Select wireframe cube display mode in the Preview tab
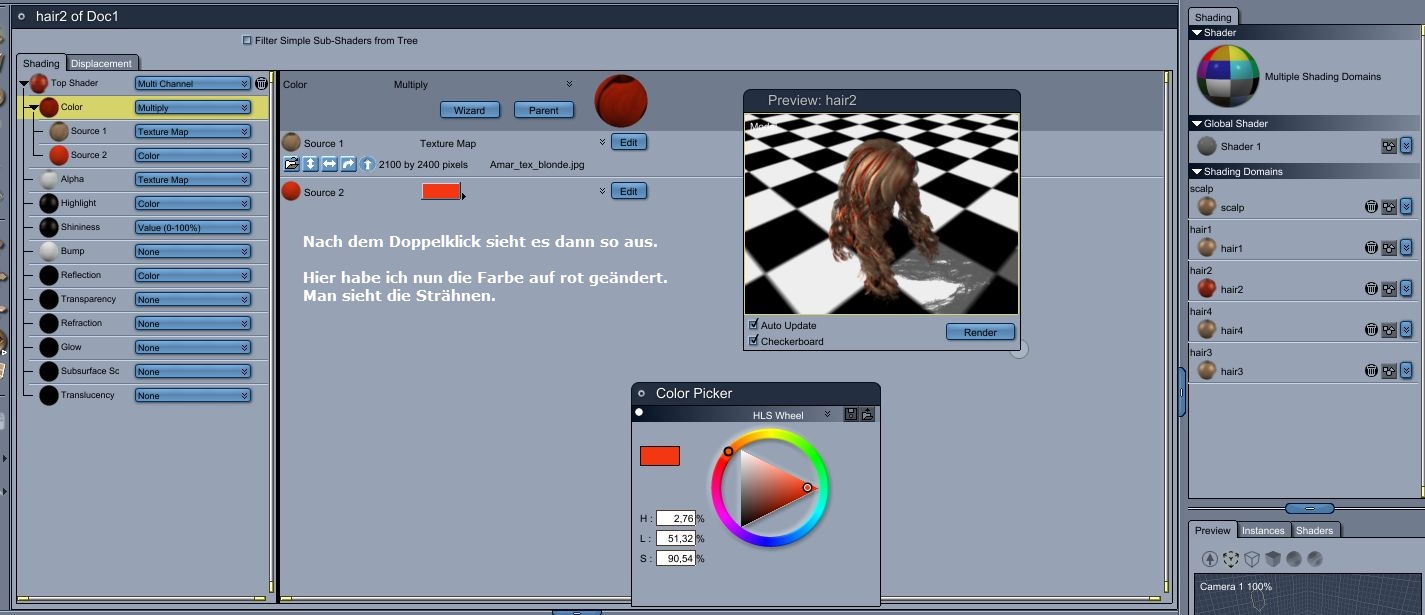Viewport: 1425px width, 615px height. [x=1252, y=559]
